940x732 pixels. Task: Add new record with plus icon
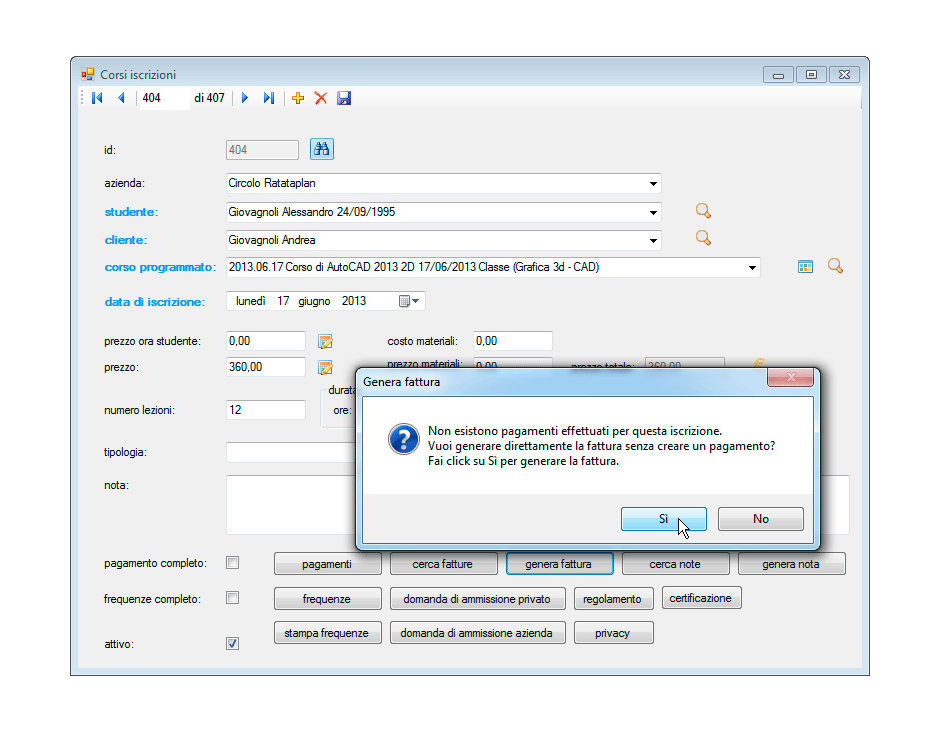pos(298,98)
